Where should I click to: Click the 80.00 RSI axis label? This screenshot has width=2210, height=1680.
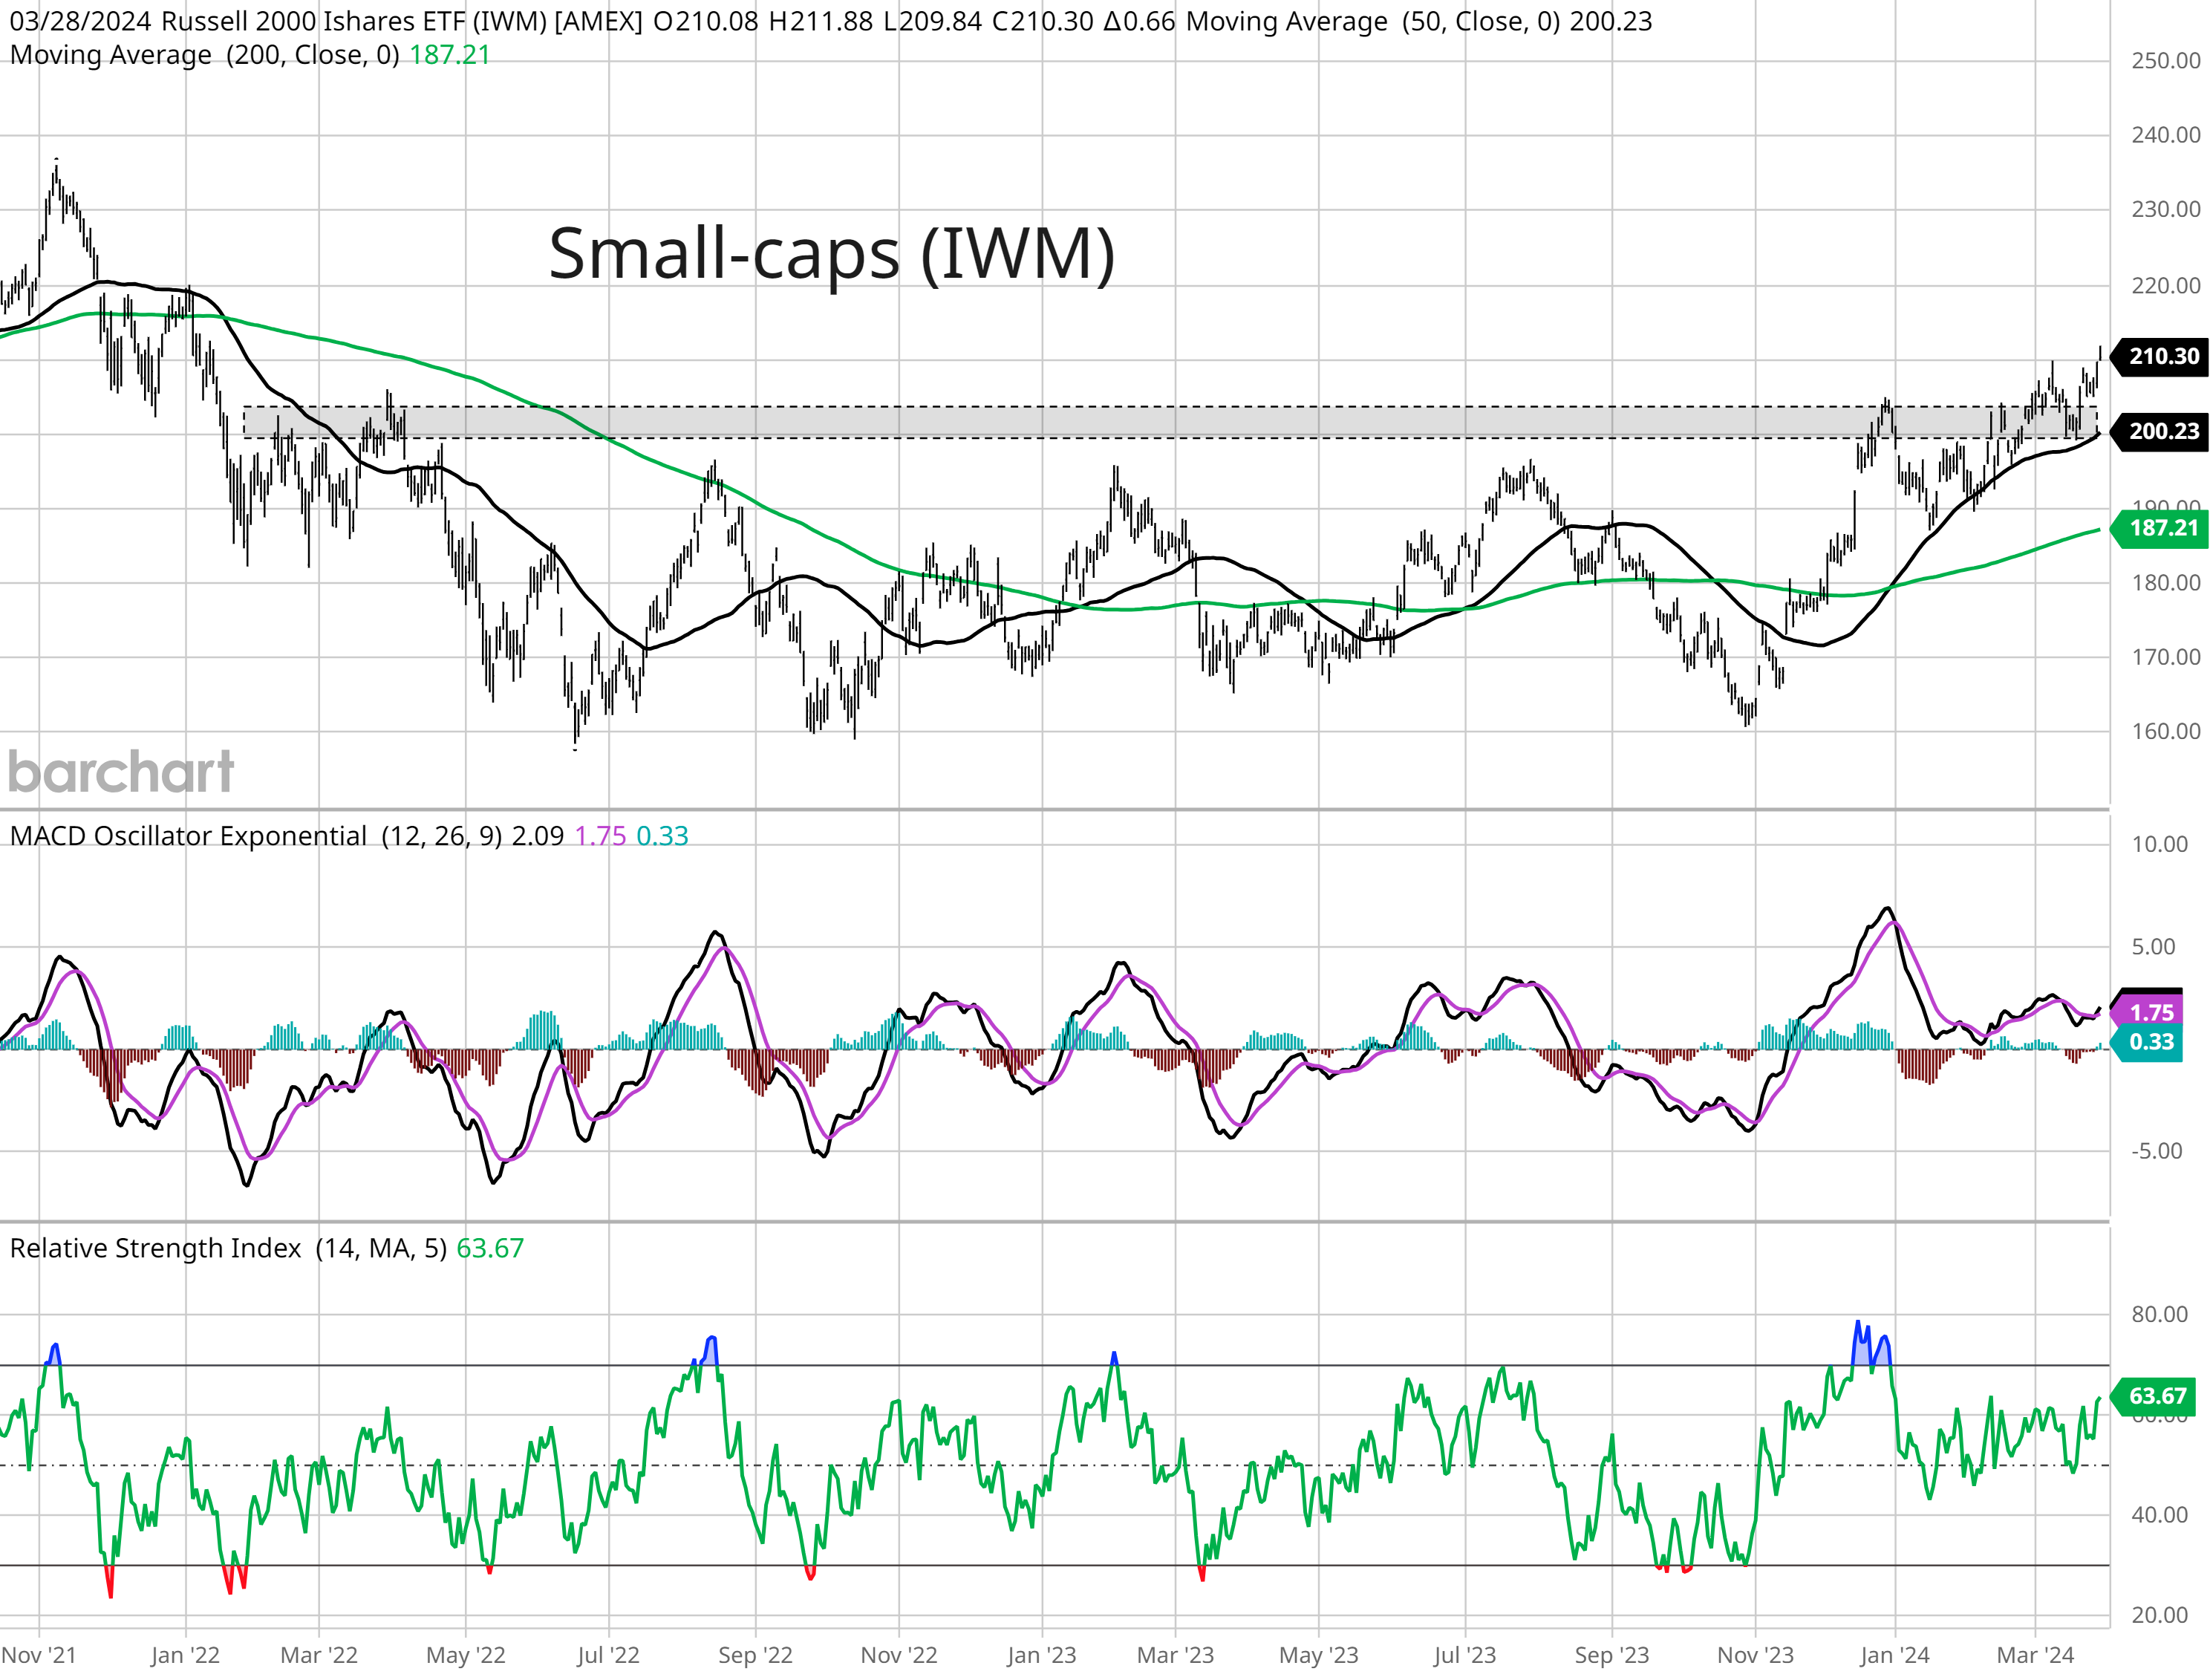pyautogui.click(x=2160, y=1314)
